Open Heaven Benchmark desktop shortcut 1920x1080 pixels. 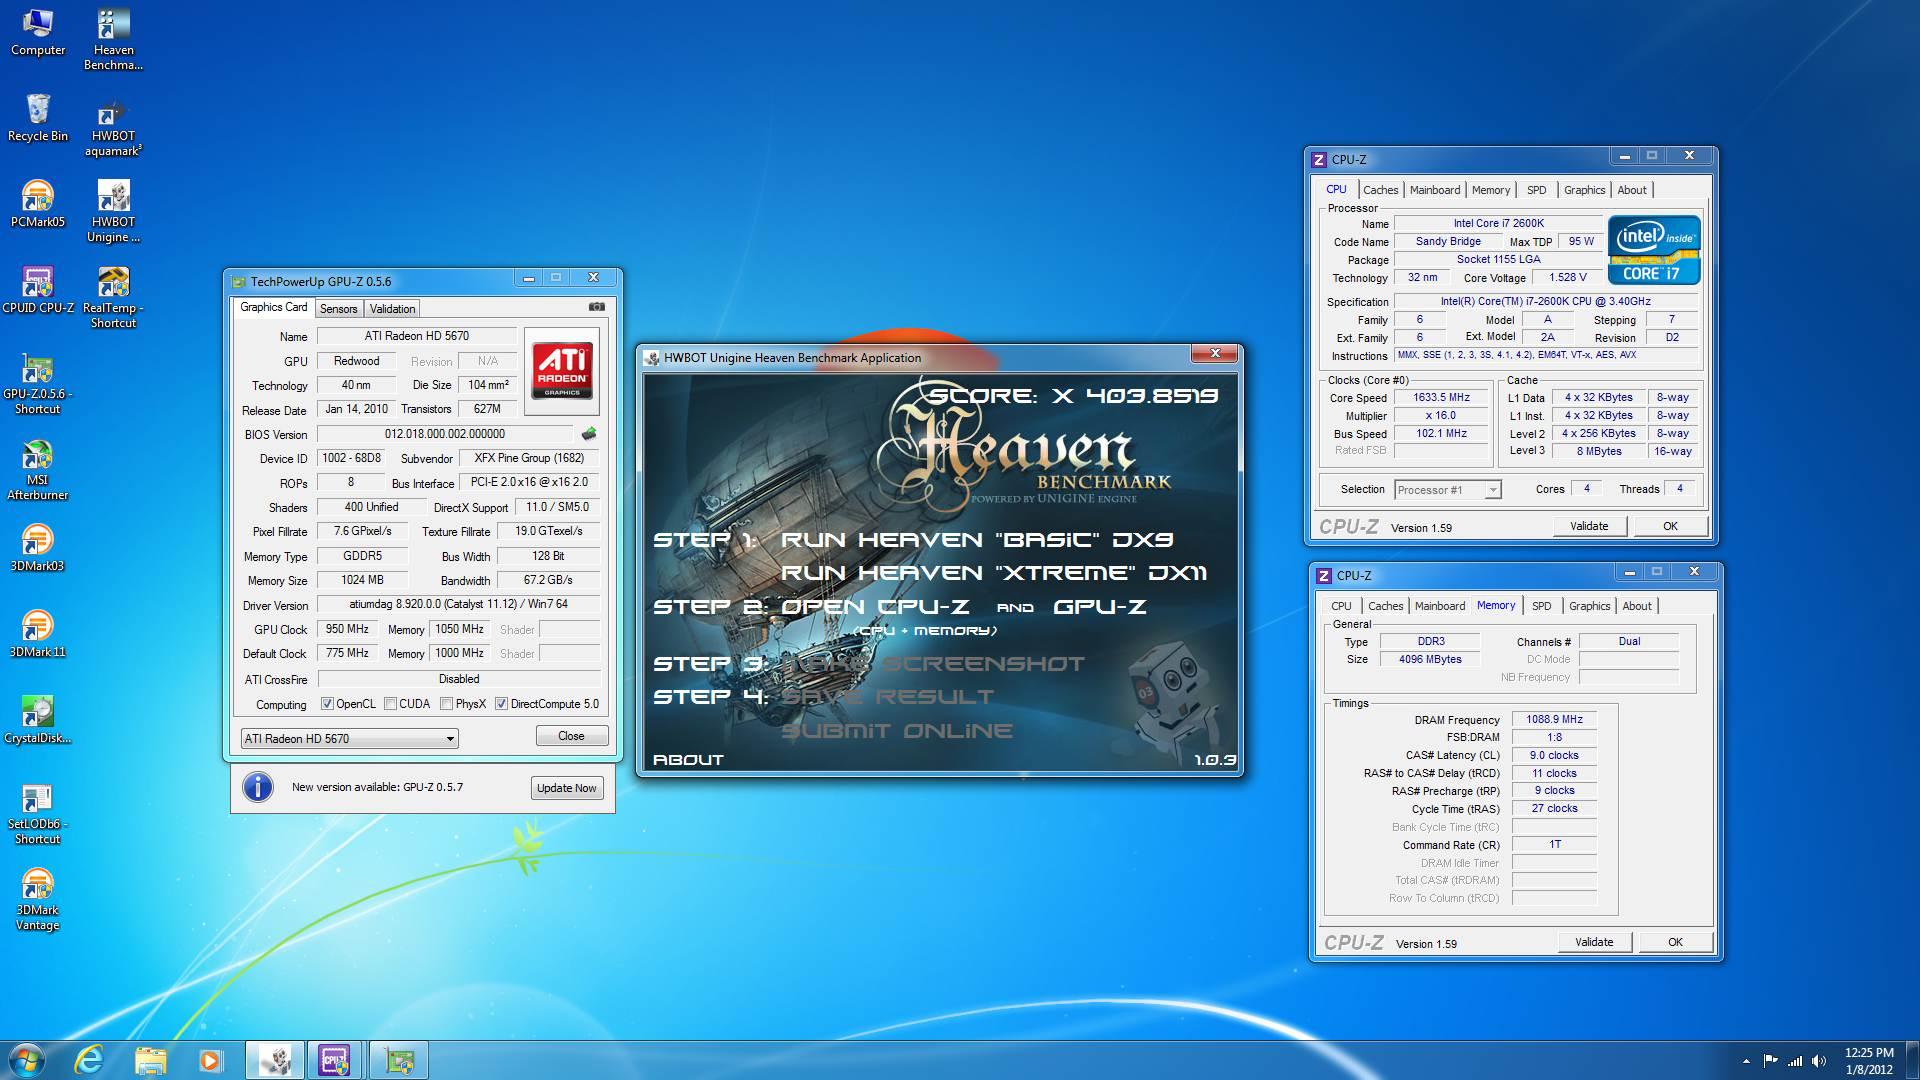click(x=113, y=40)
